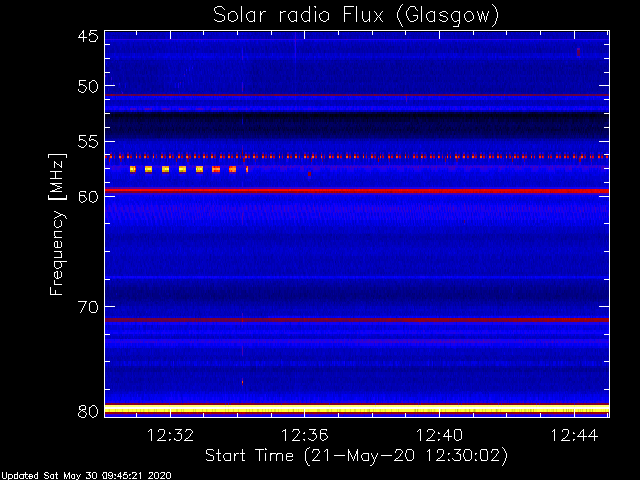
Task: Click the 60 frequency tick label
Action: 88,196
